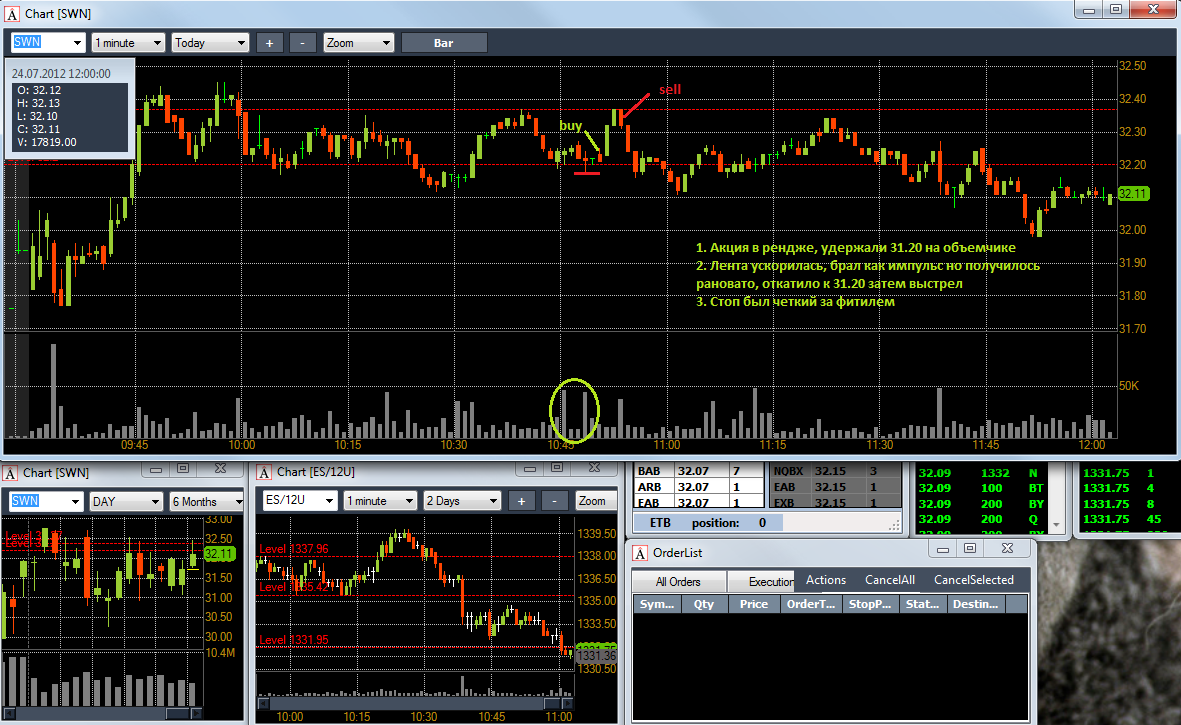Close the OrderList window
The width and height of the screenshot is (1181, 725).
(1007, 549)
